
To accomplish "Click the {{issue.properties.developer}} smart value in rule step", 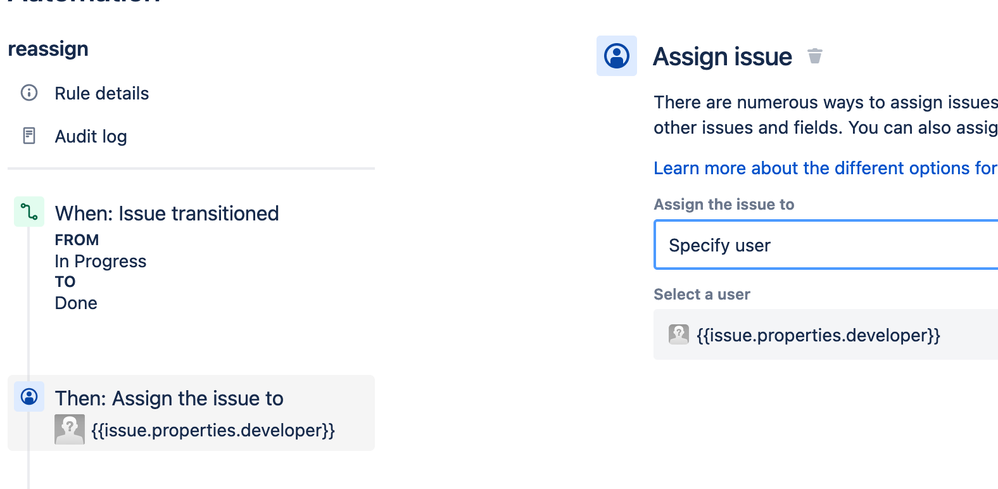I will pos(213,430).
